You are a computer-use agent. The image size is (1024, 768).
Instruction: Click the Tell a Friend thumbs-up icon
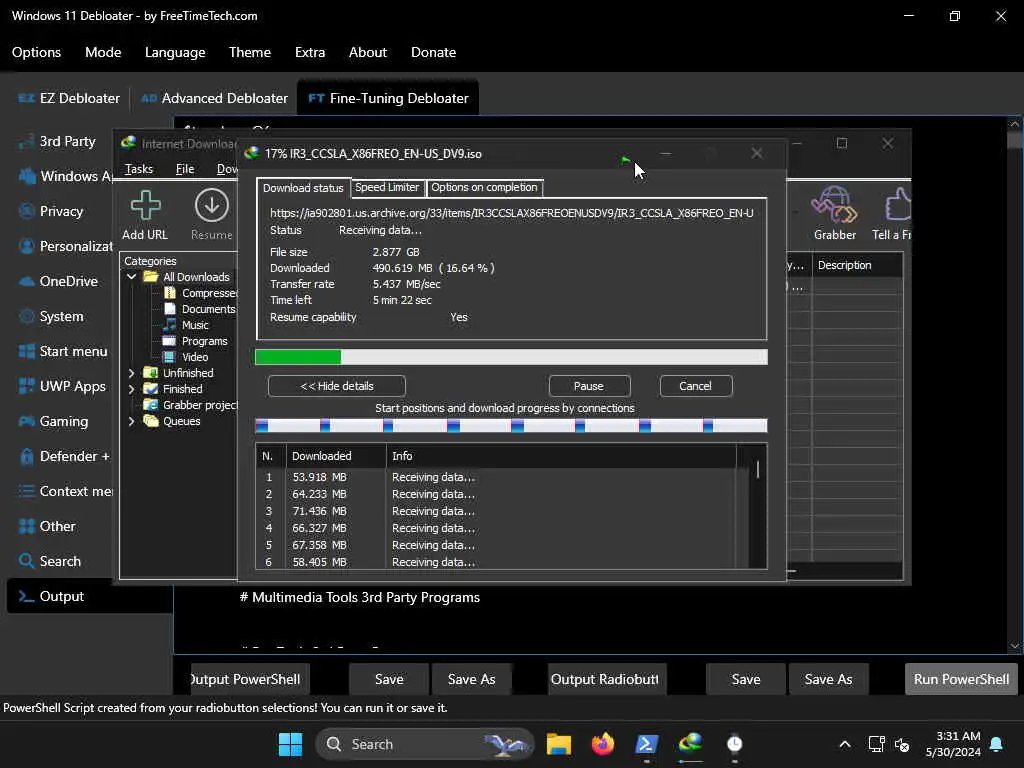[897, 205]
